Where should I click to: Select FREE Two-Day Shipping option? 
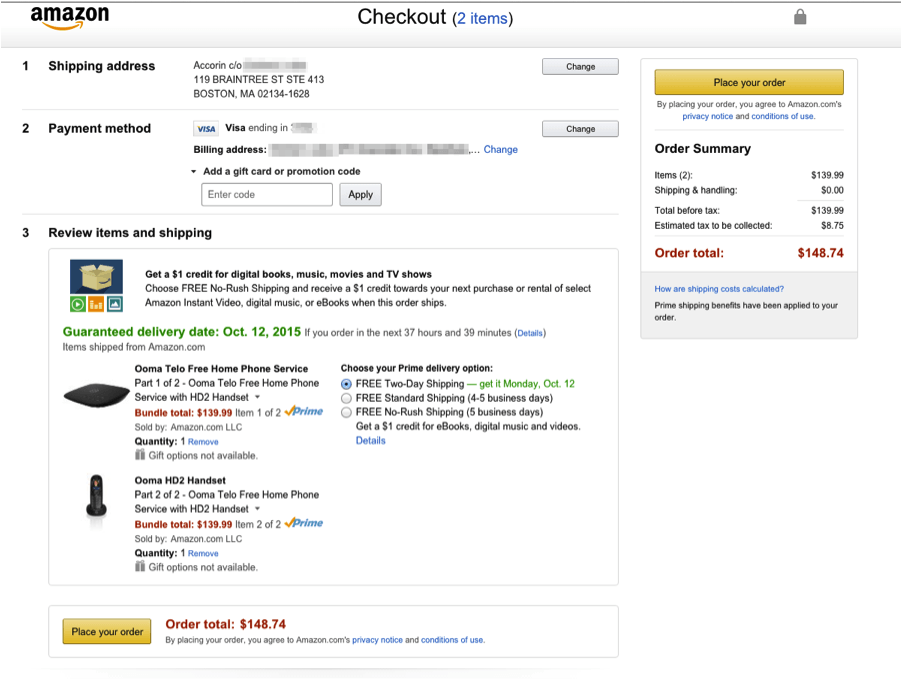pyautogui.click(x=347, y=384)
